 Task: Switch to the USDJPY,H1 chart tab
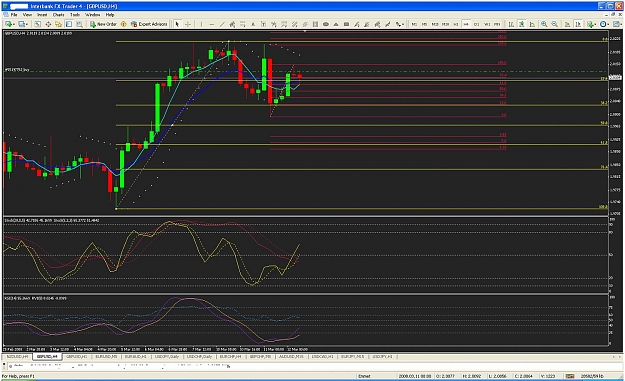tap(382, 356)
